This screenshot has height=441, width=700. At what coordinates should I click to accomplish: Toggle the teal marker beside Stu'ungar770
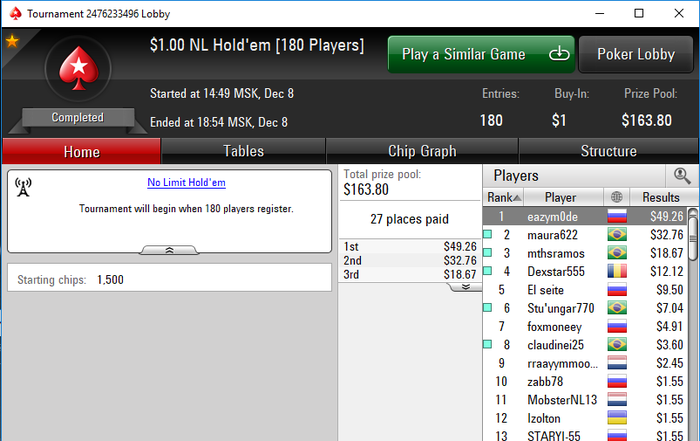click(x=488, y=307)
